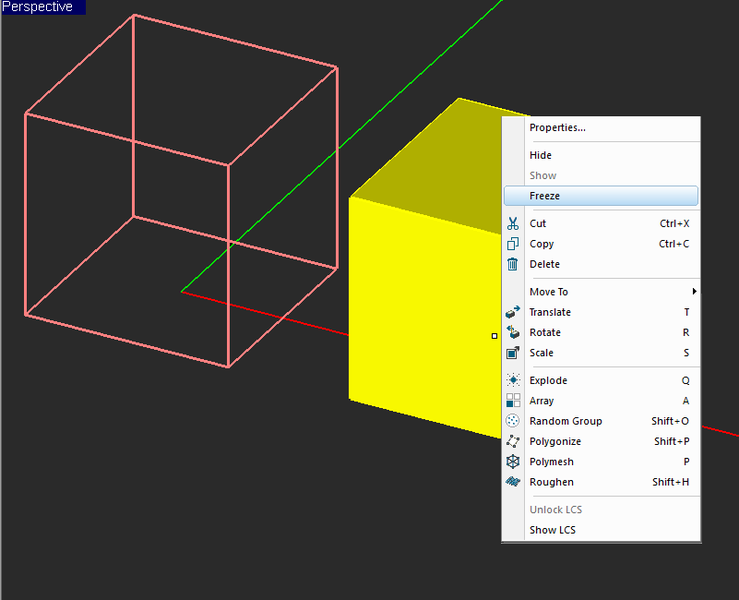Click the Roughen icon
This screenshot has width=739, height=600.
pyautogui.click(x=513, y=482)
